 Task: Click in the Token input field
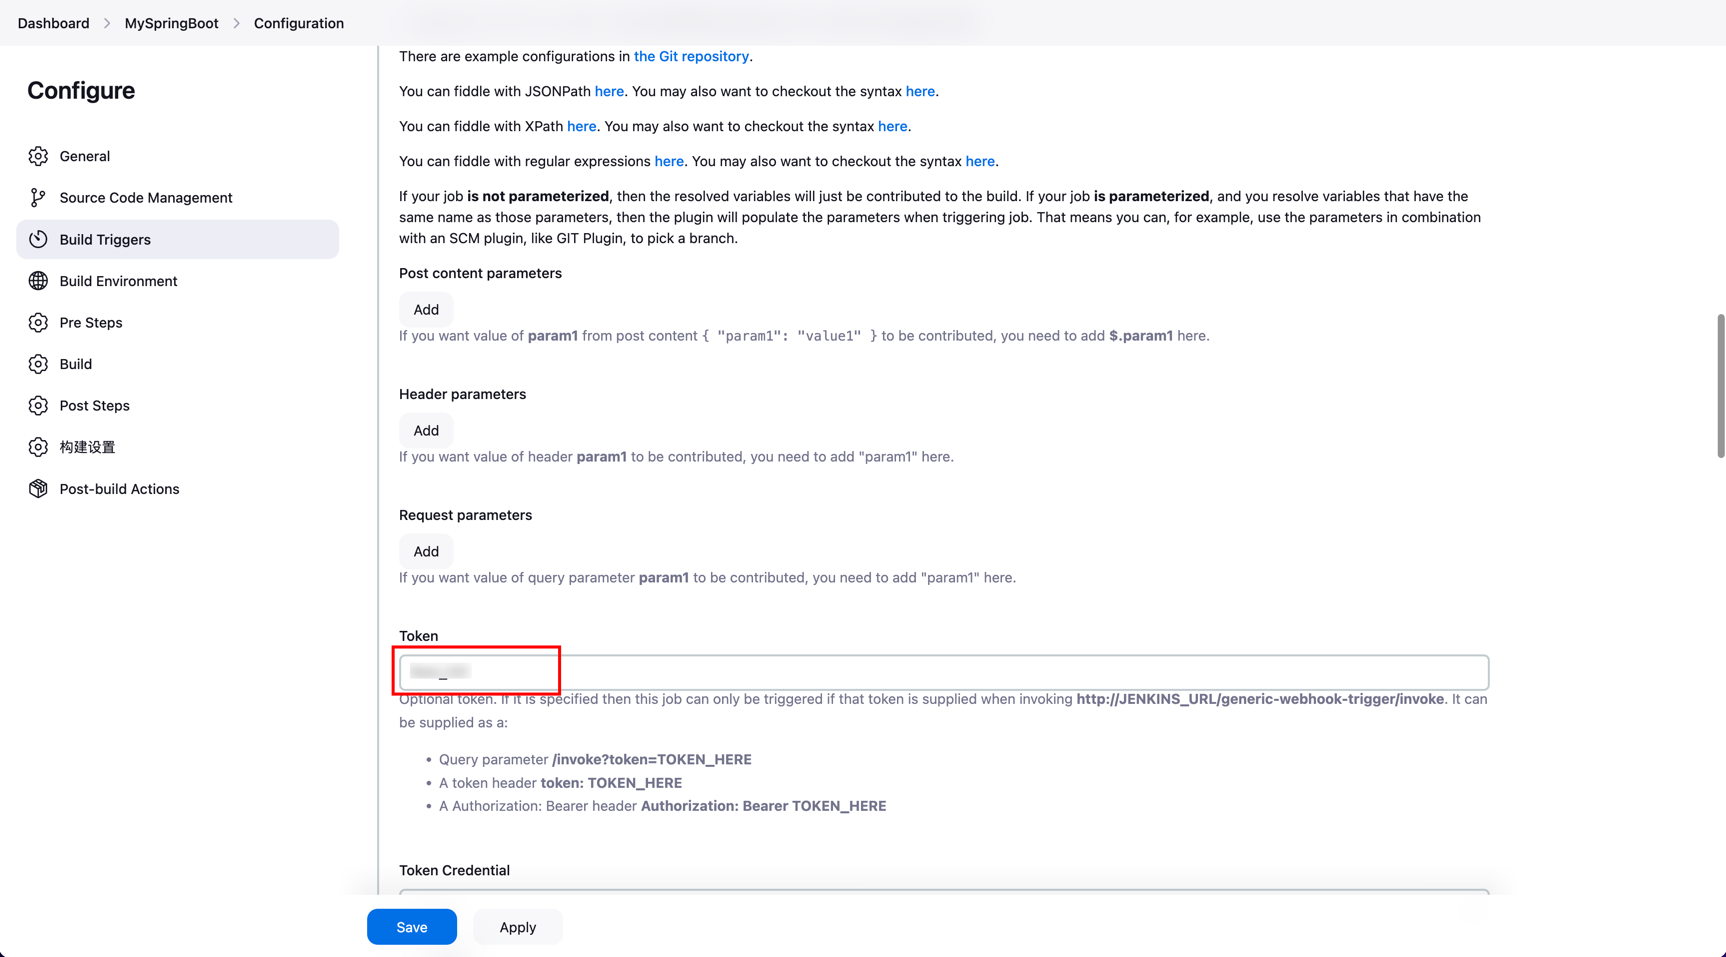[943, 672]
